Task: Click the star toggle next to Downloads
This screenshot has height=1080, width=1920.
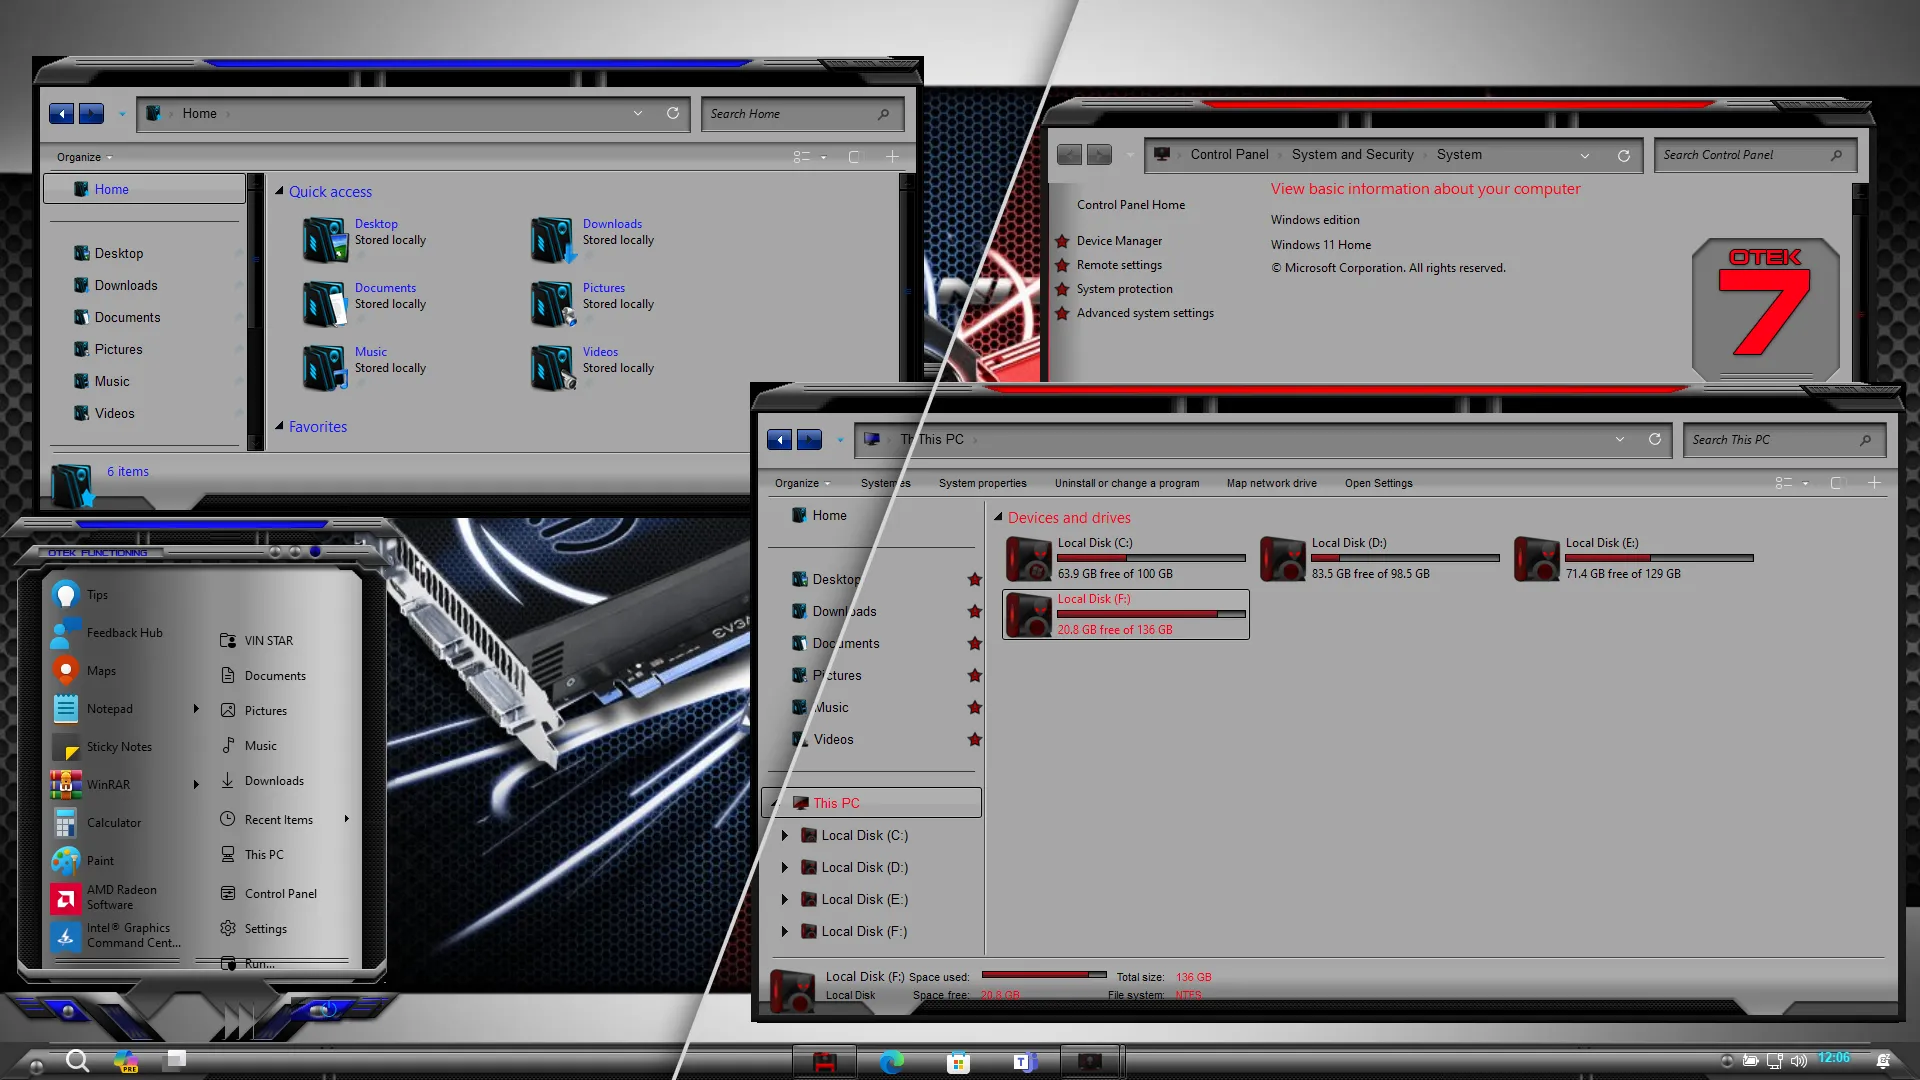Action: tap(975, 611)
